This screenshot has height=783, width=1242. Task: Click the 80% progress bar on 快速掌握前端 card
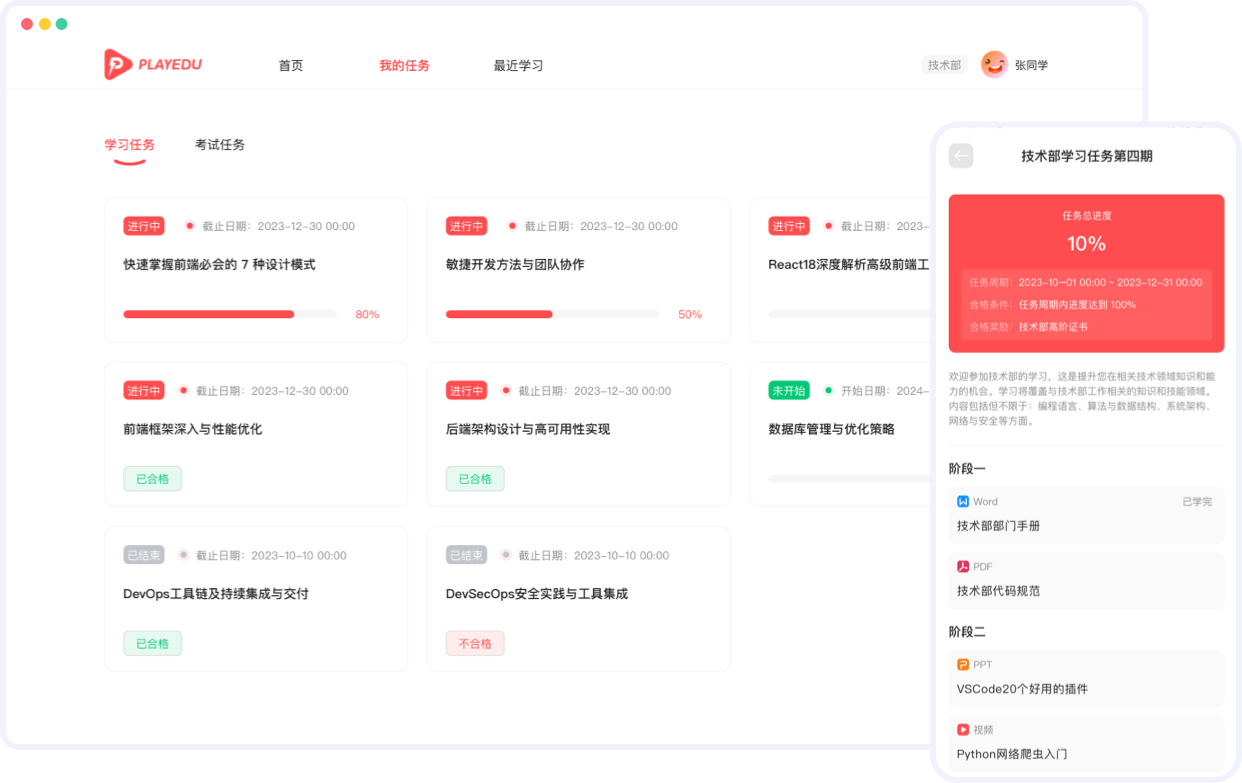coord(229,314)
